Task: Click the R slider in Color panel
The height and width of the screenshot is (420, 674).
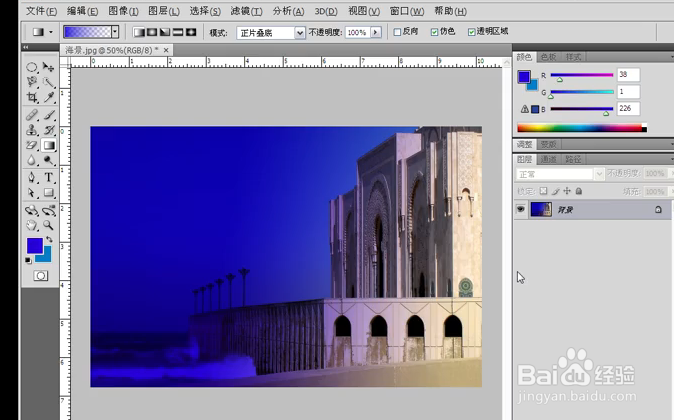Action: pos(582,75)
